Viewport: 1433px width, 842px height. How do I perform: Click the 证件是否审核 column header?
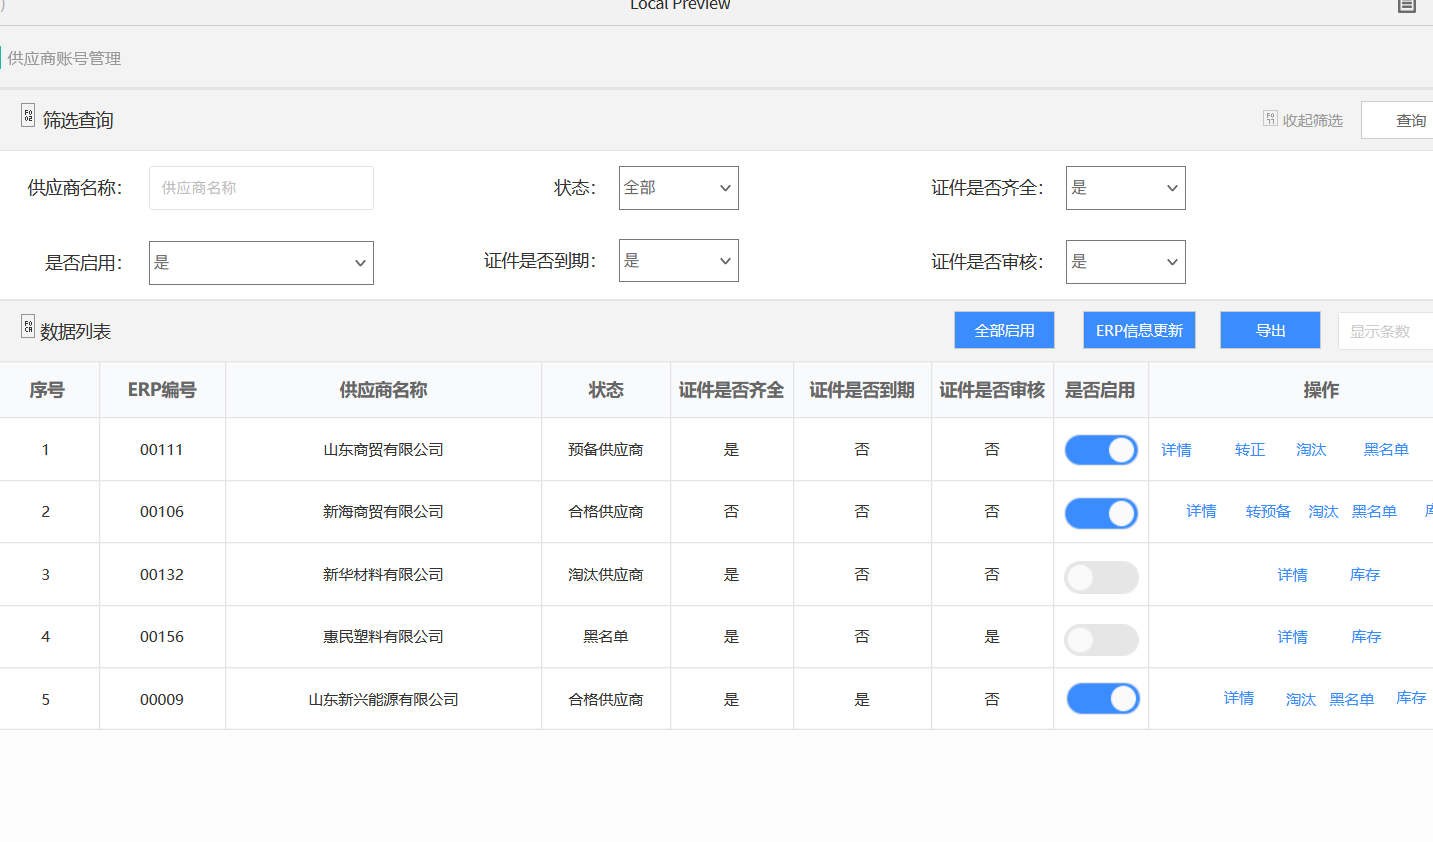(x=992, y=390)
